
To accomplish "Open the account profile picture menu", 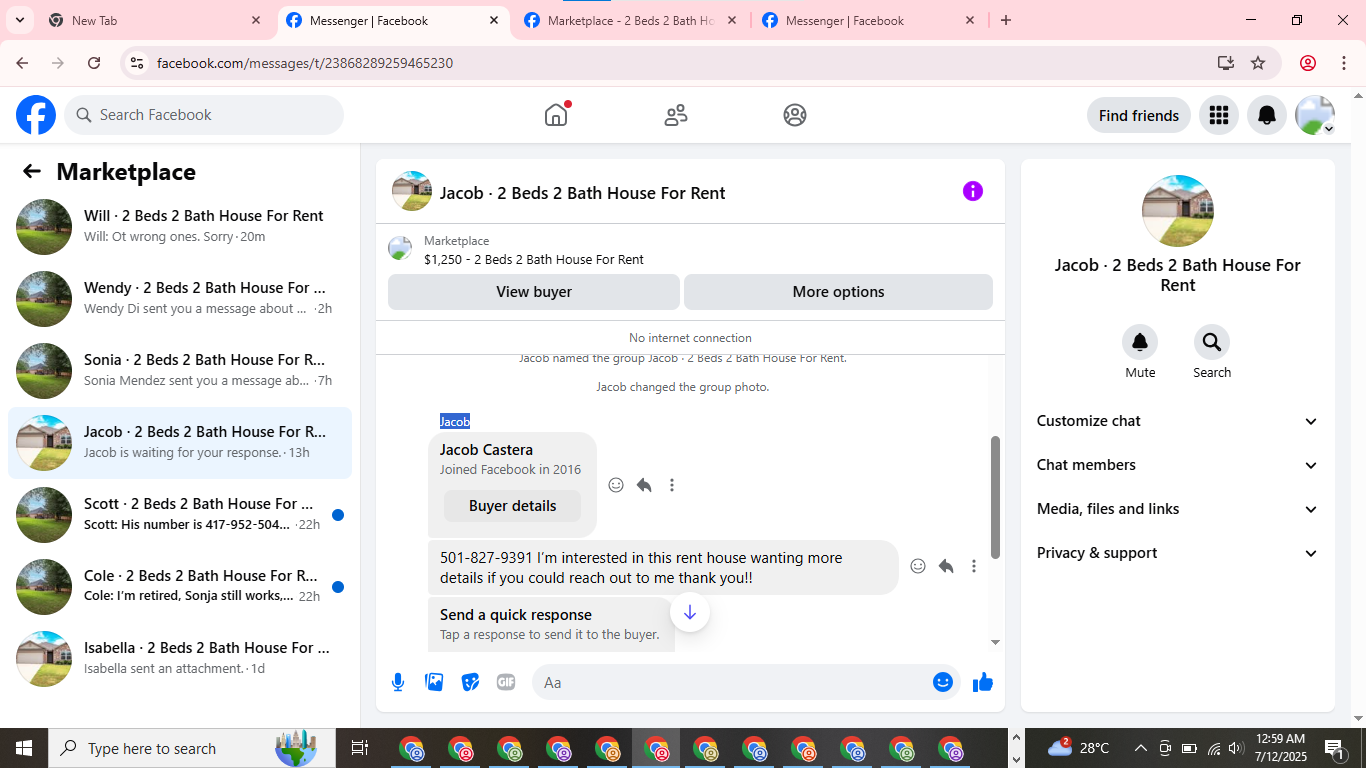I will pyautogui.click(x=1315, y=115).
